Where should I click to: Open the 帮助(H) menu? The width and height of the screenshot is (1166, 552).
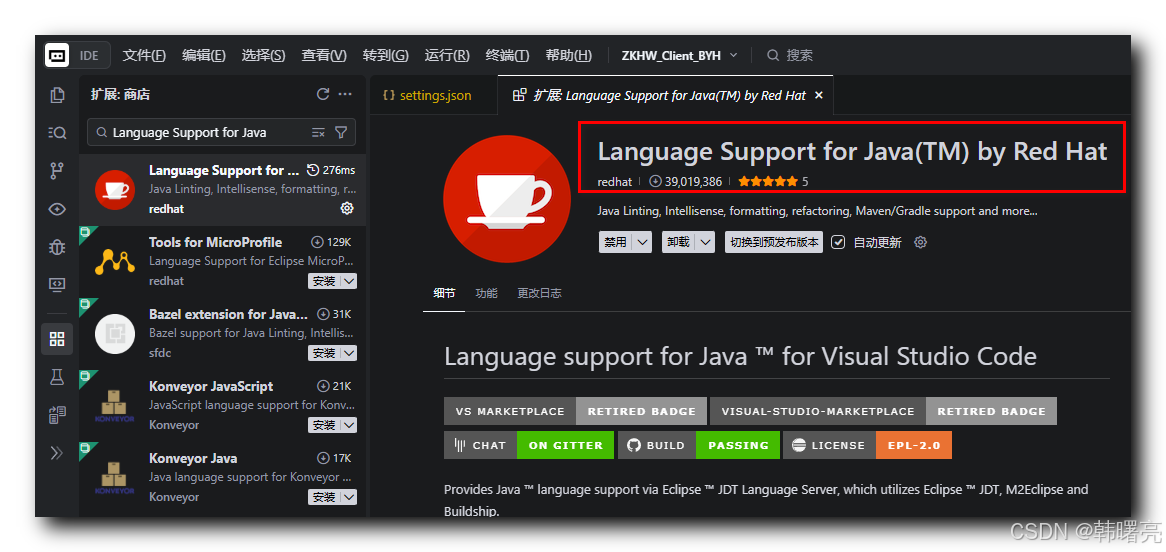pyautogui.click(x=569, y=55)
